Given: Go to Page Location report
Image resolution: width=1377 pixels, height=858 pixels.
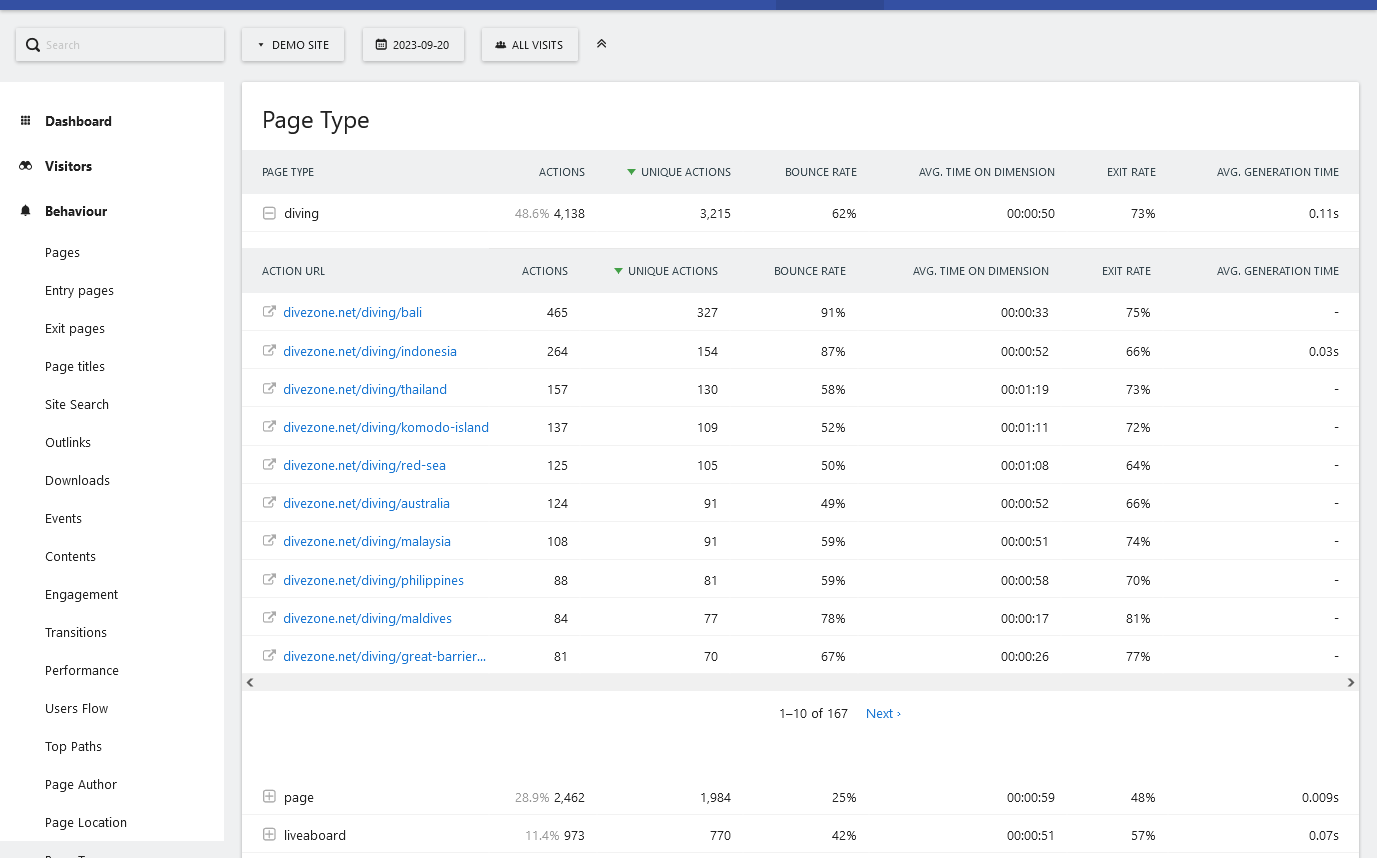Looking at the screenshot, I should click(x=86, y=823).
